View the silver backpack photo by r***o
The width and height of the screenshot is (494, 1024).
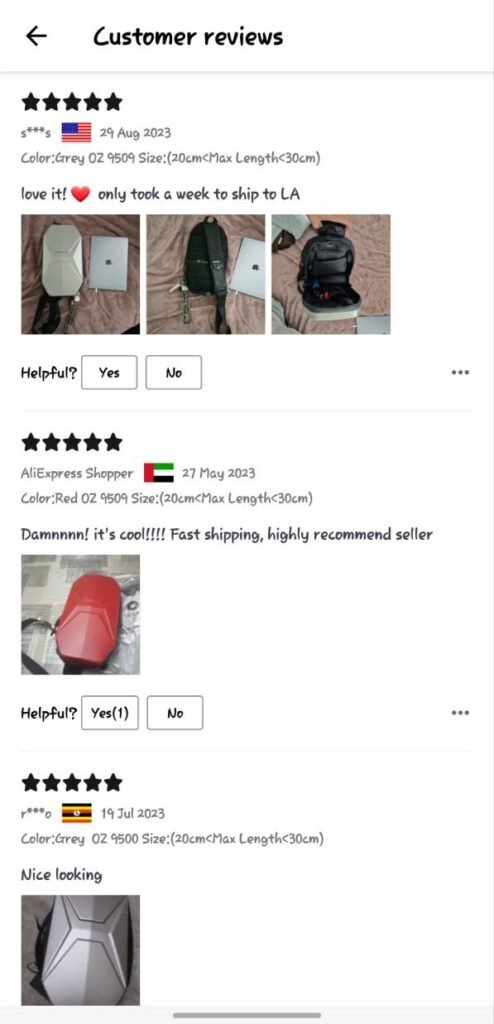80,950
